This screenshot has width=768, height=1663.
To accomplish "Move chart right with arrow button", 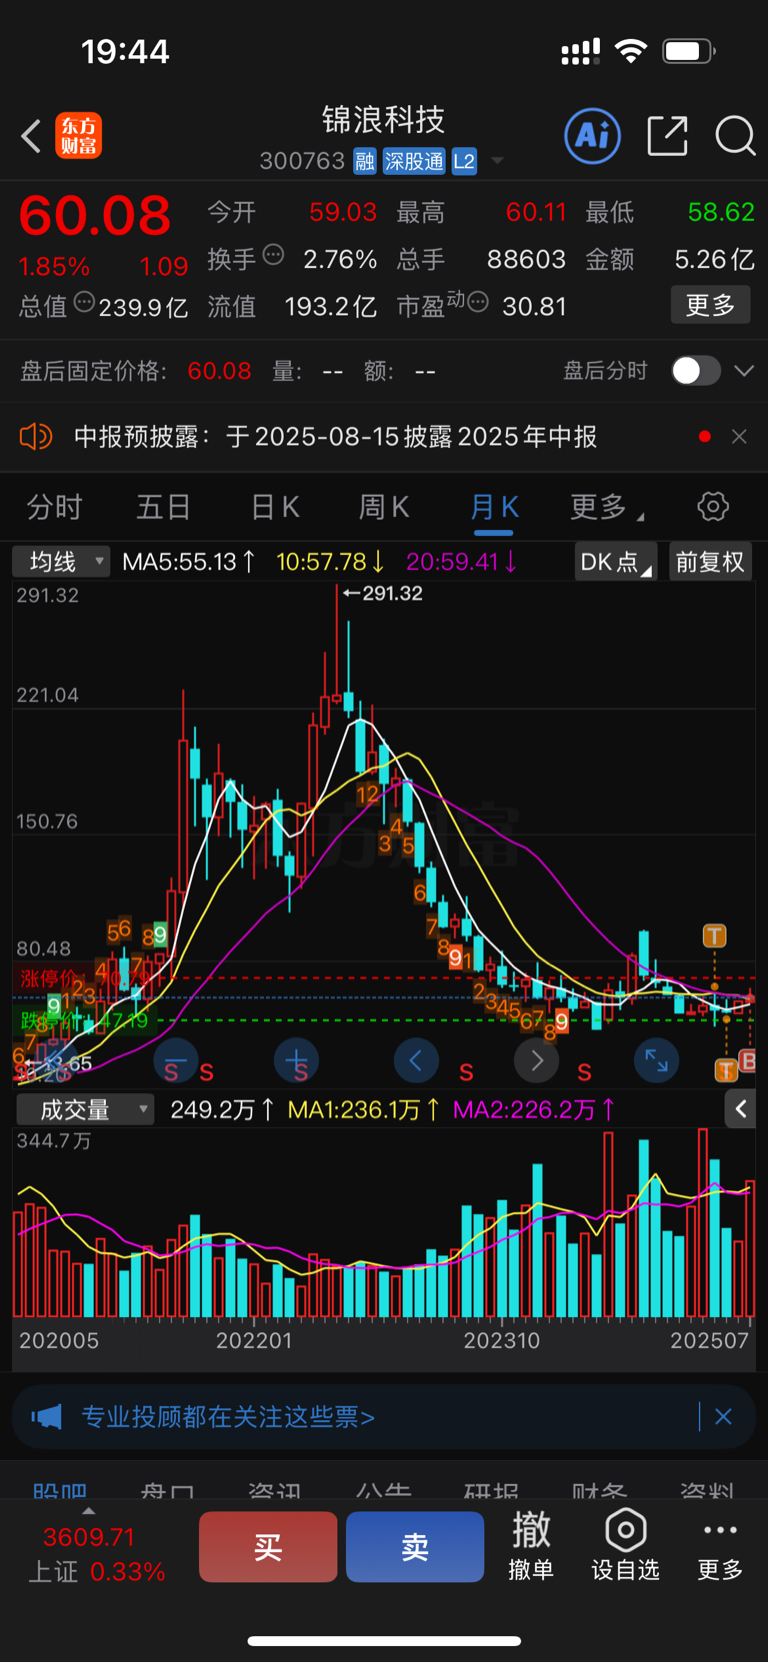I will point(536,1060).
